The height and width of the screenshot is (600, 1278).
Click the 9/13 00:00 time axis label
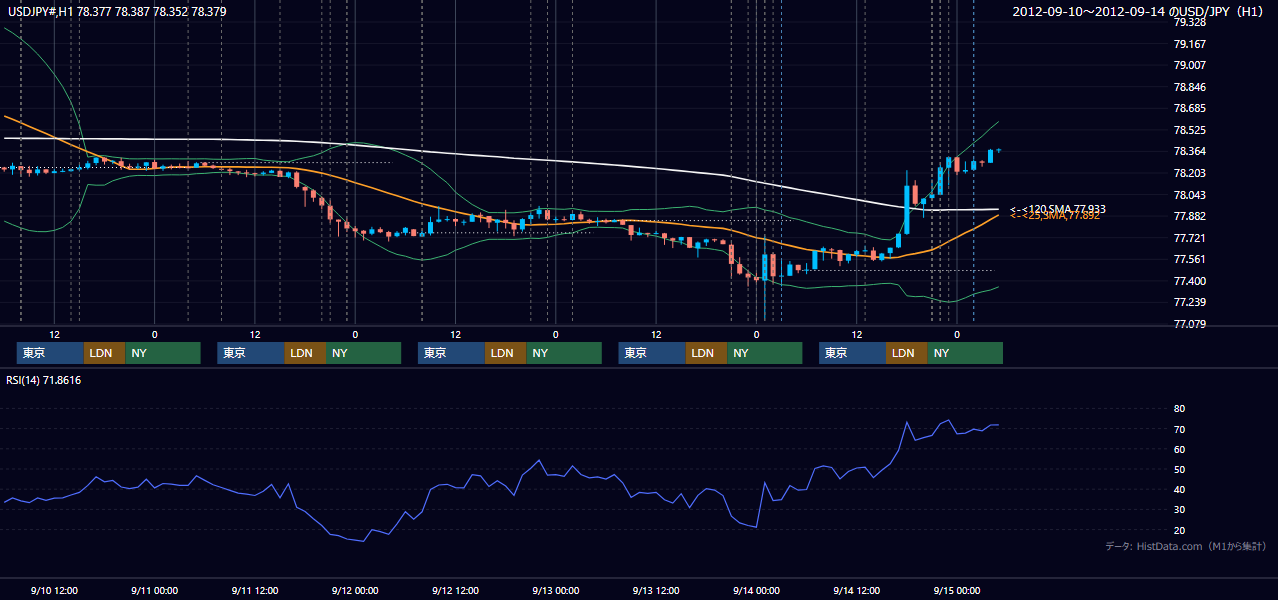tap(555, 590)
